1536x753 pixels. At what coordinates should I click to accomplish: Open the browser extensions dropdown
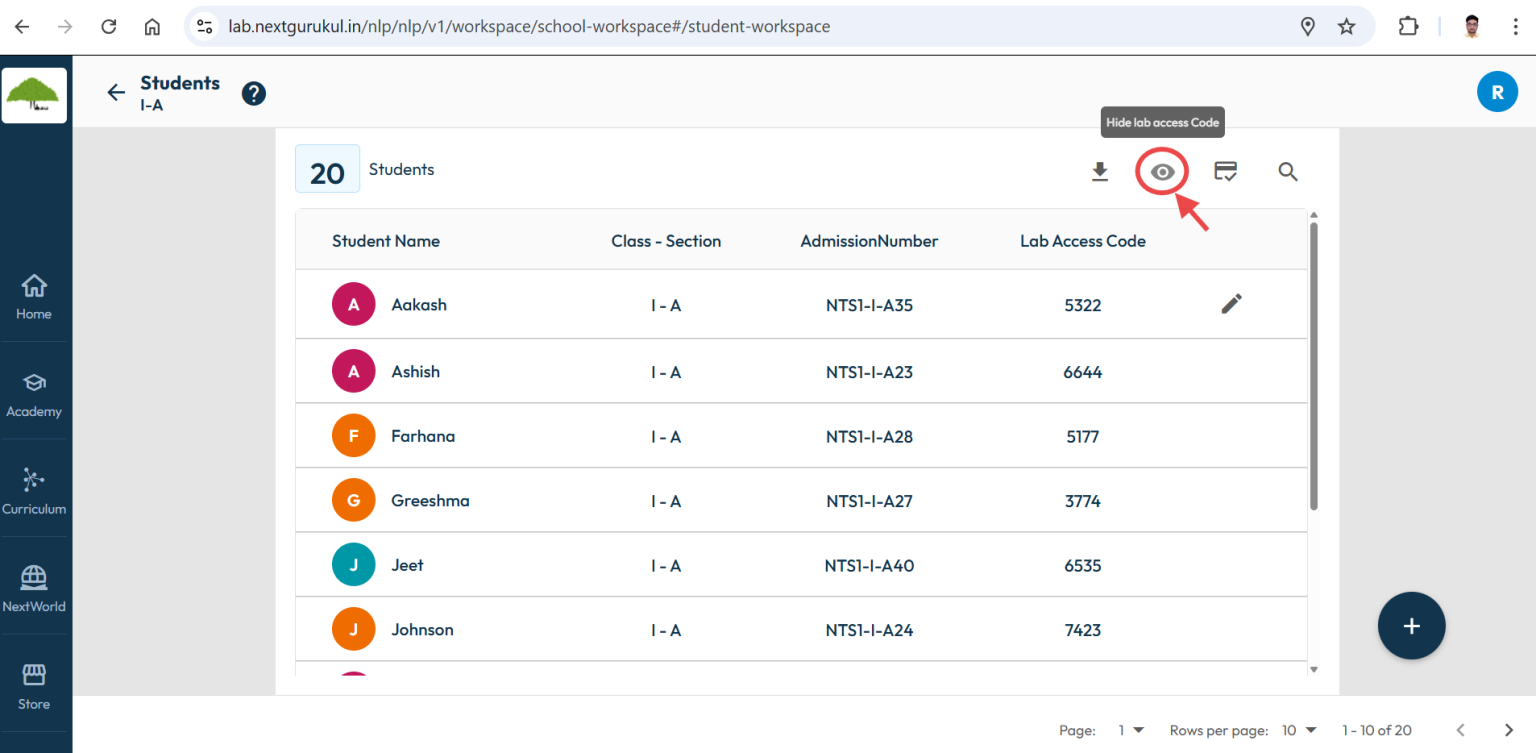click(1409, 26)
